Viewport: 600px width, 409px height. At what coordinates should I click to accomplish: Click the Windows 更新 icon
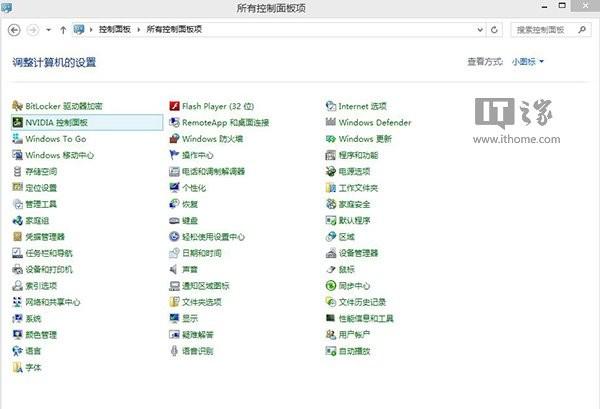coord(331,139)
